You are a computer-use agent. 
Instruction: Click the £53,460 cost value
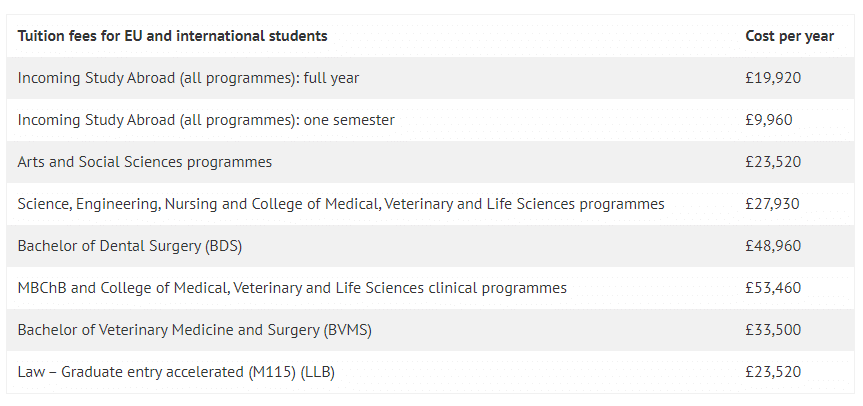(x=773, y=288)
